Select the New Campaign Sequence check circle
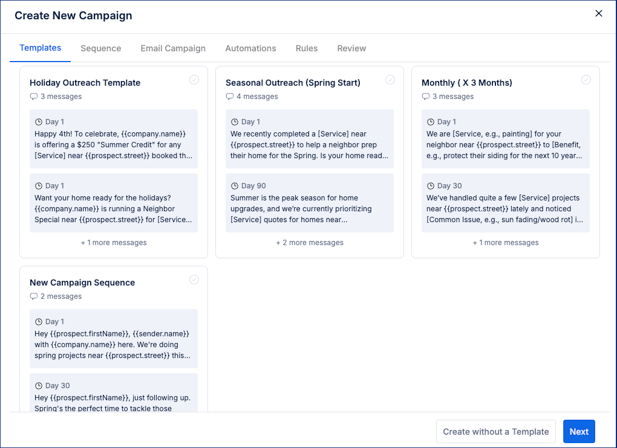 (x=194, y=280)
